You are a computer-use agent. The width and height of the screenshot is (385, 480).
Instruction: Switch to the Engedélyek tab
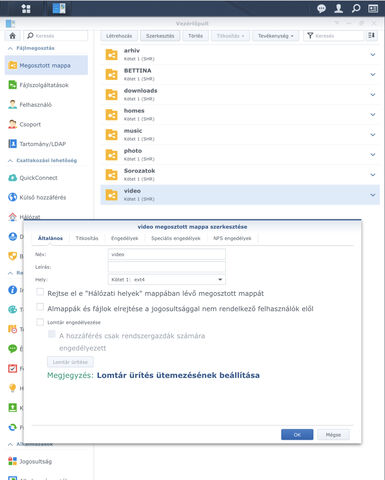124,238
